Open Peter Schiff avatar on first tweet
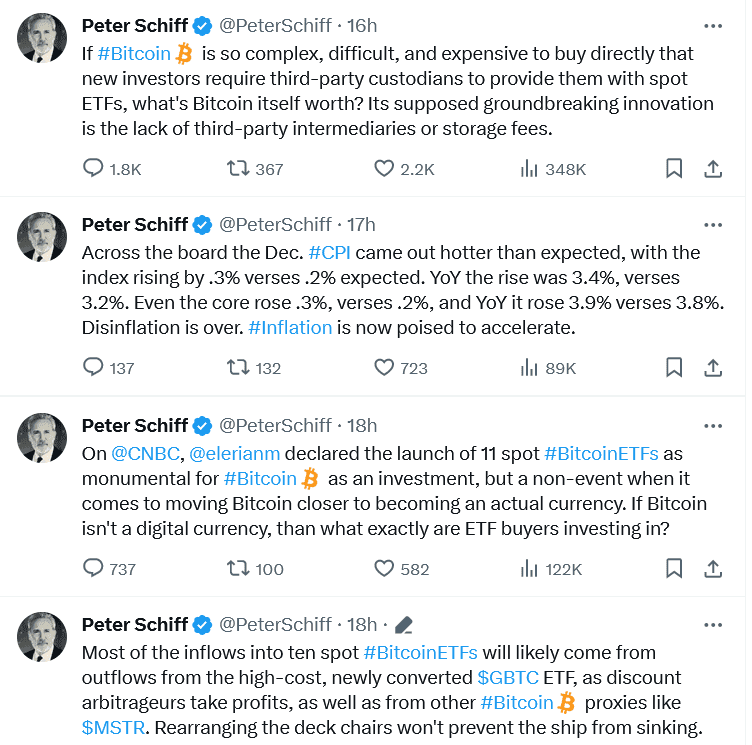This screenshot has height=745, width=752. (42, 38)
